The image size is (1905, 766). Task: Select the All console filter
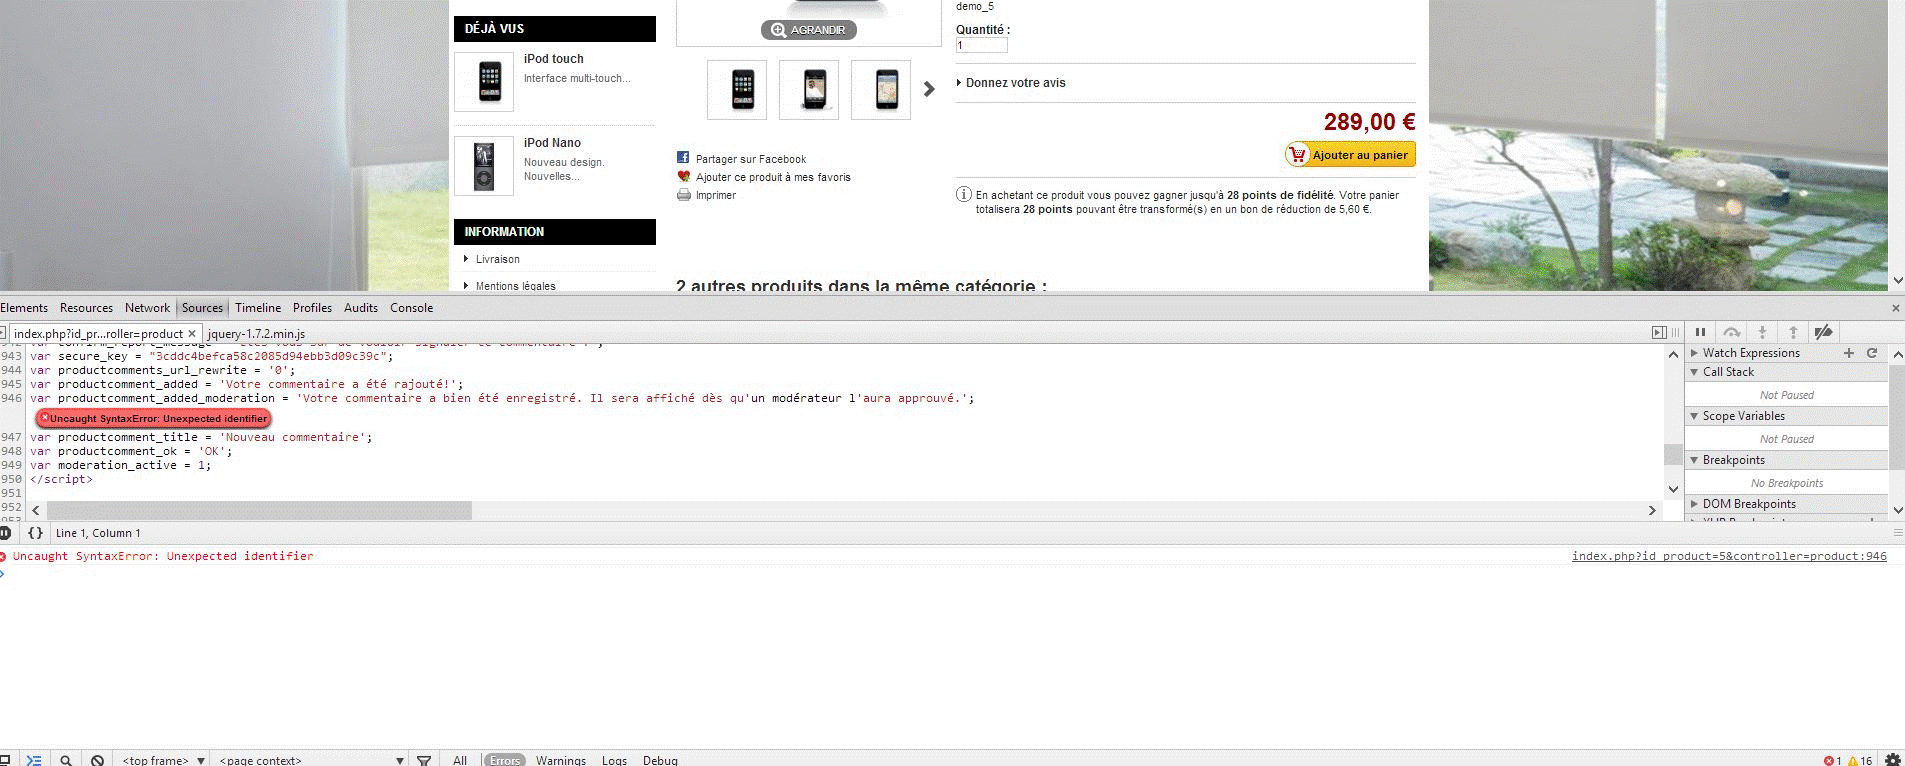tap(460, 760)
